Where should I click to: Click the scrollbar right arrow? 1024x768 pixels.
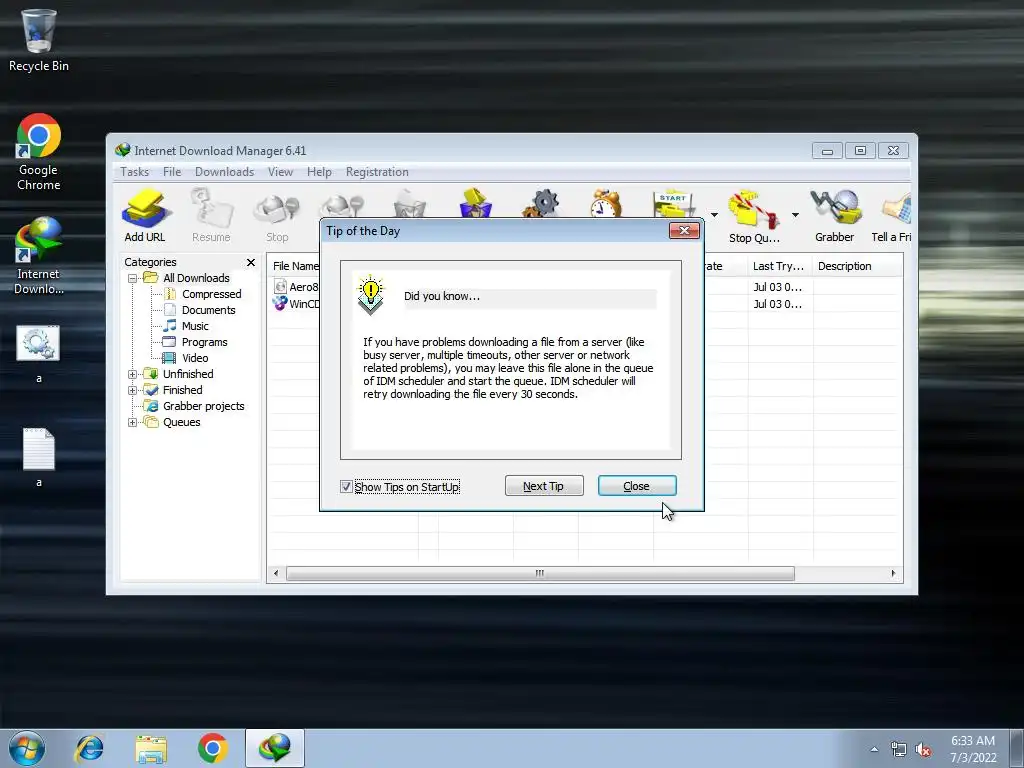[893, 573]
